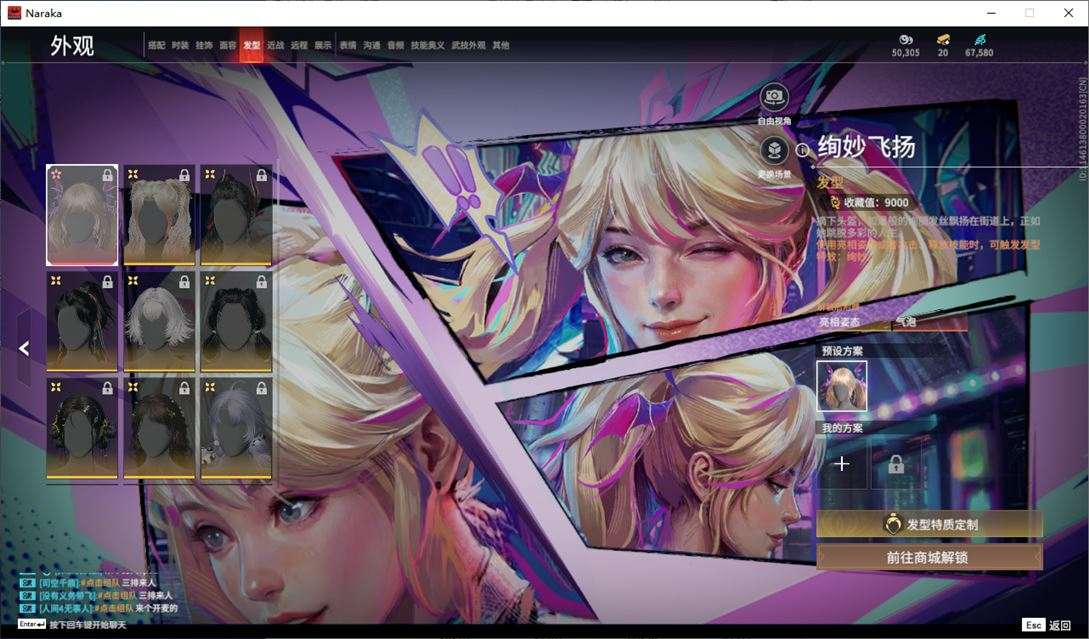This screenshot has height=639, width=1089.
Task: Click the 自由视角 free camera icon
Action: [774, 98]
